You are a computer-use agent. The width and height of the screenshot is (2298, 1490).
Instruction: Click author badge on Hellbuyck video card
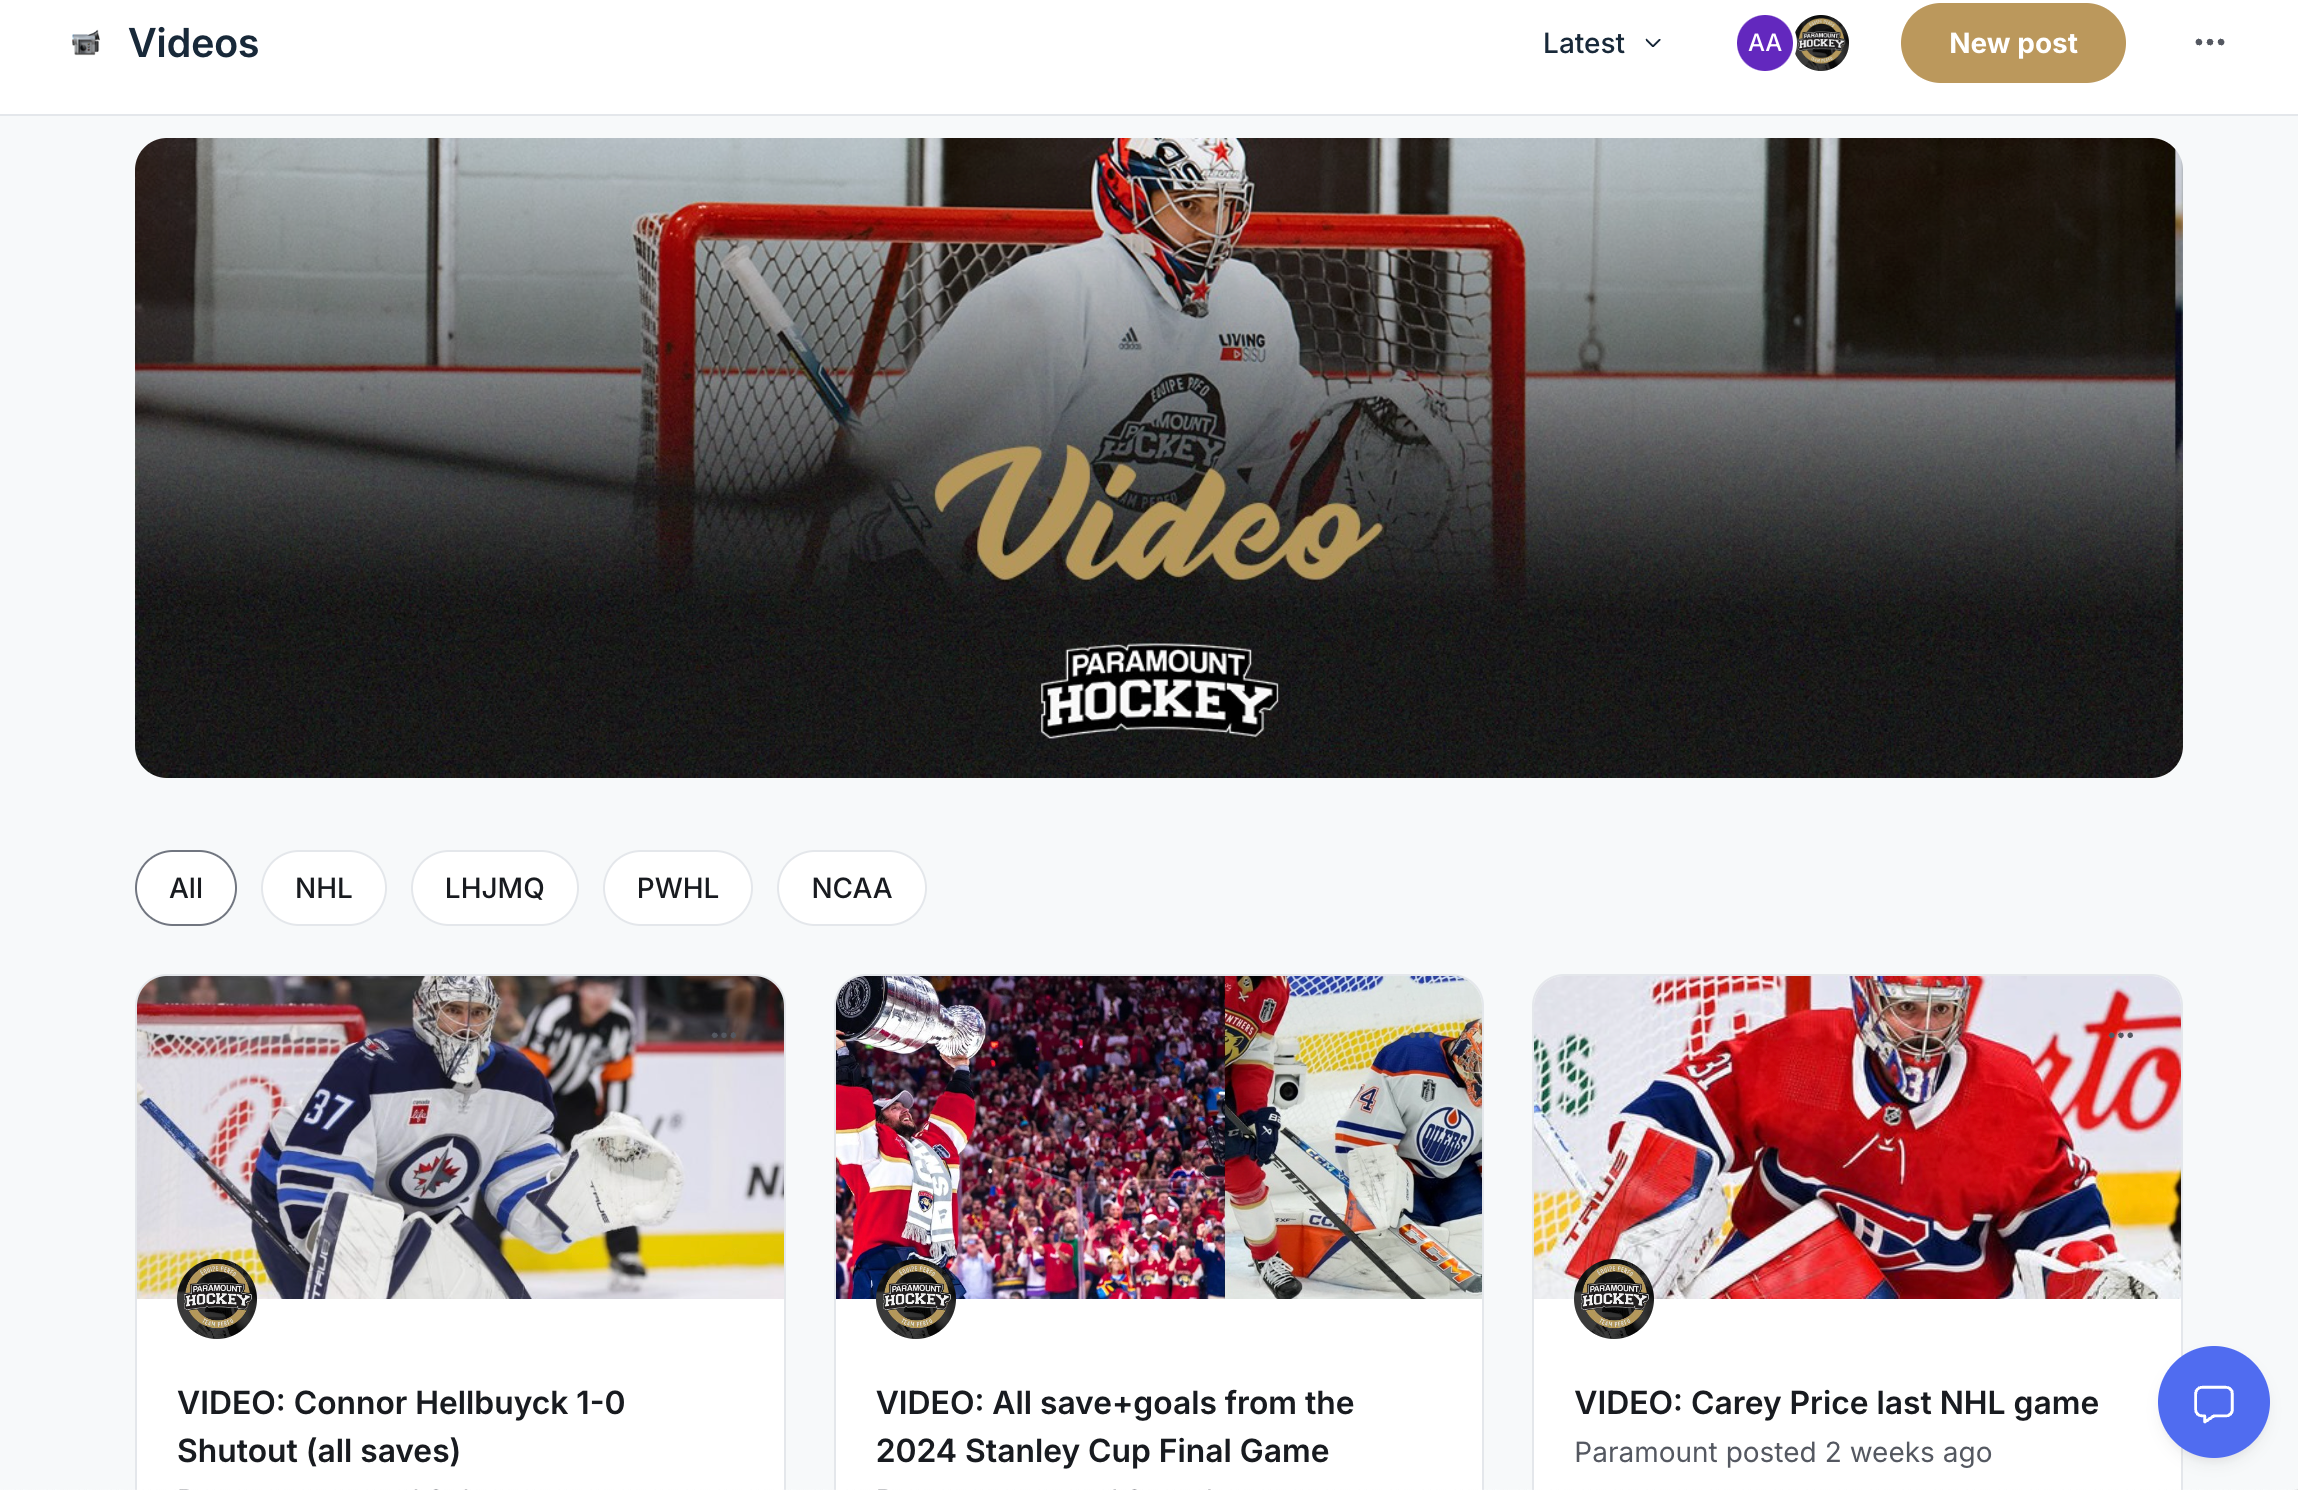point(217,1298)
